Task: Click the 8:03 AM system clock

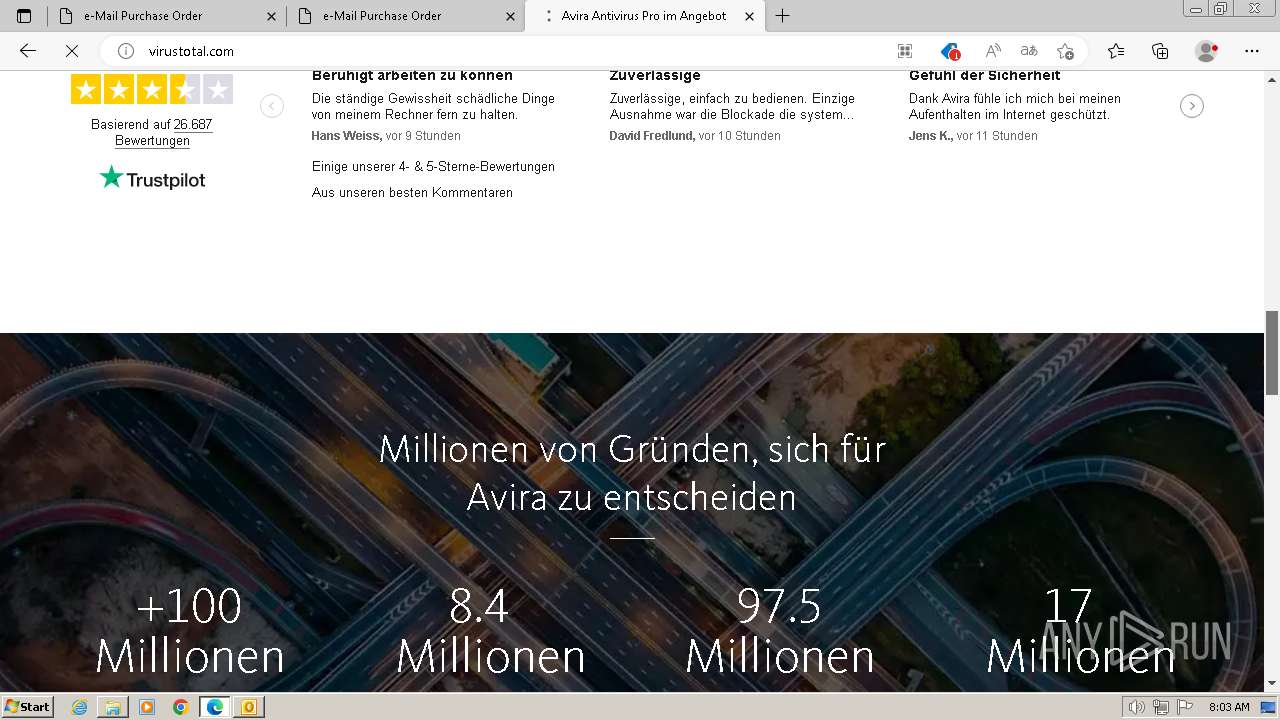Action: (x=1229, y=707)
